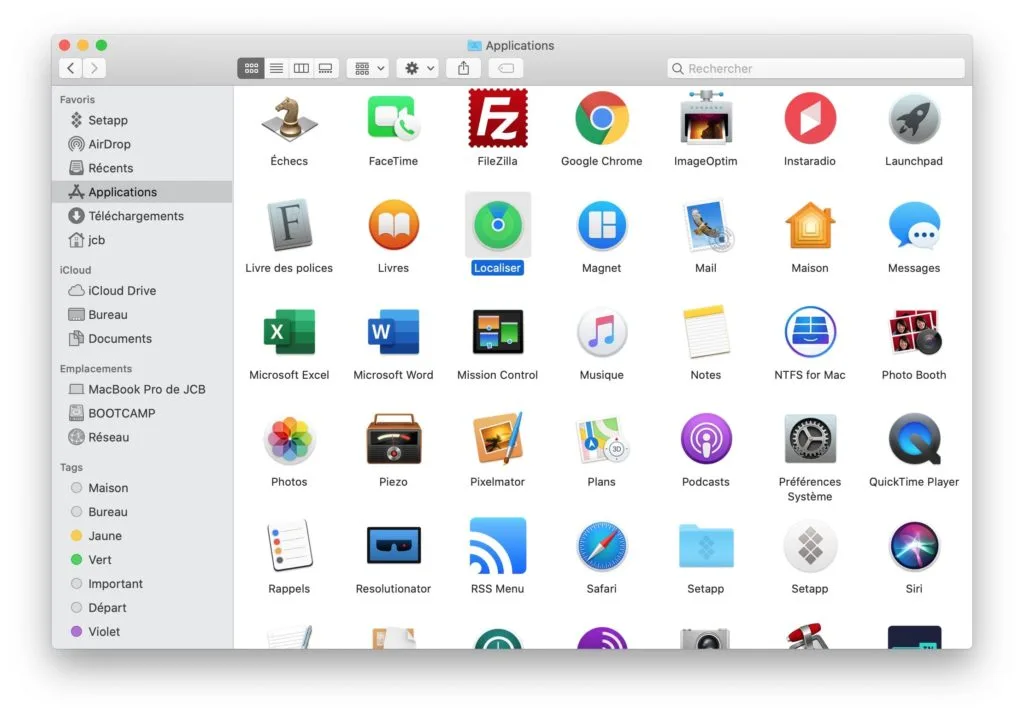The height and width of the screenshot is (717, 1024).
Task: Select the Google Chrome icon
Action: coord(601,118)
